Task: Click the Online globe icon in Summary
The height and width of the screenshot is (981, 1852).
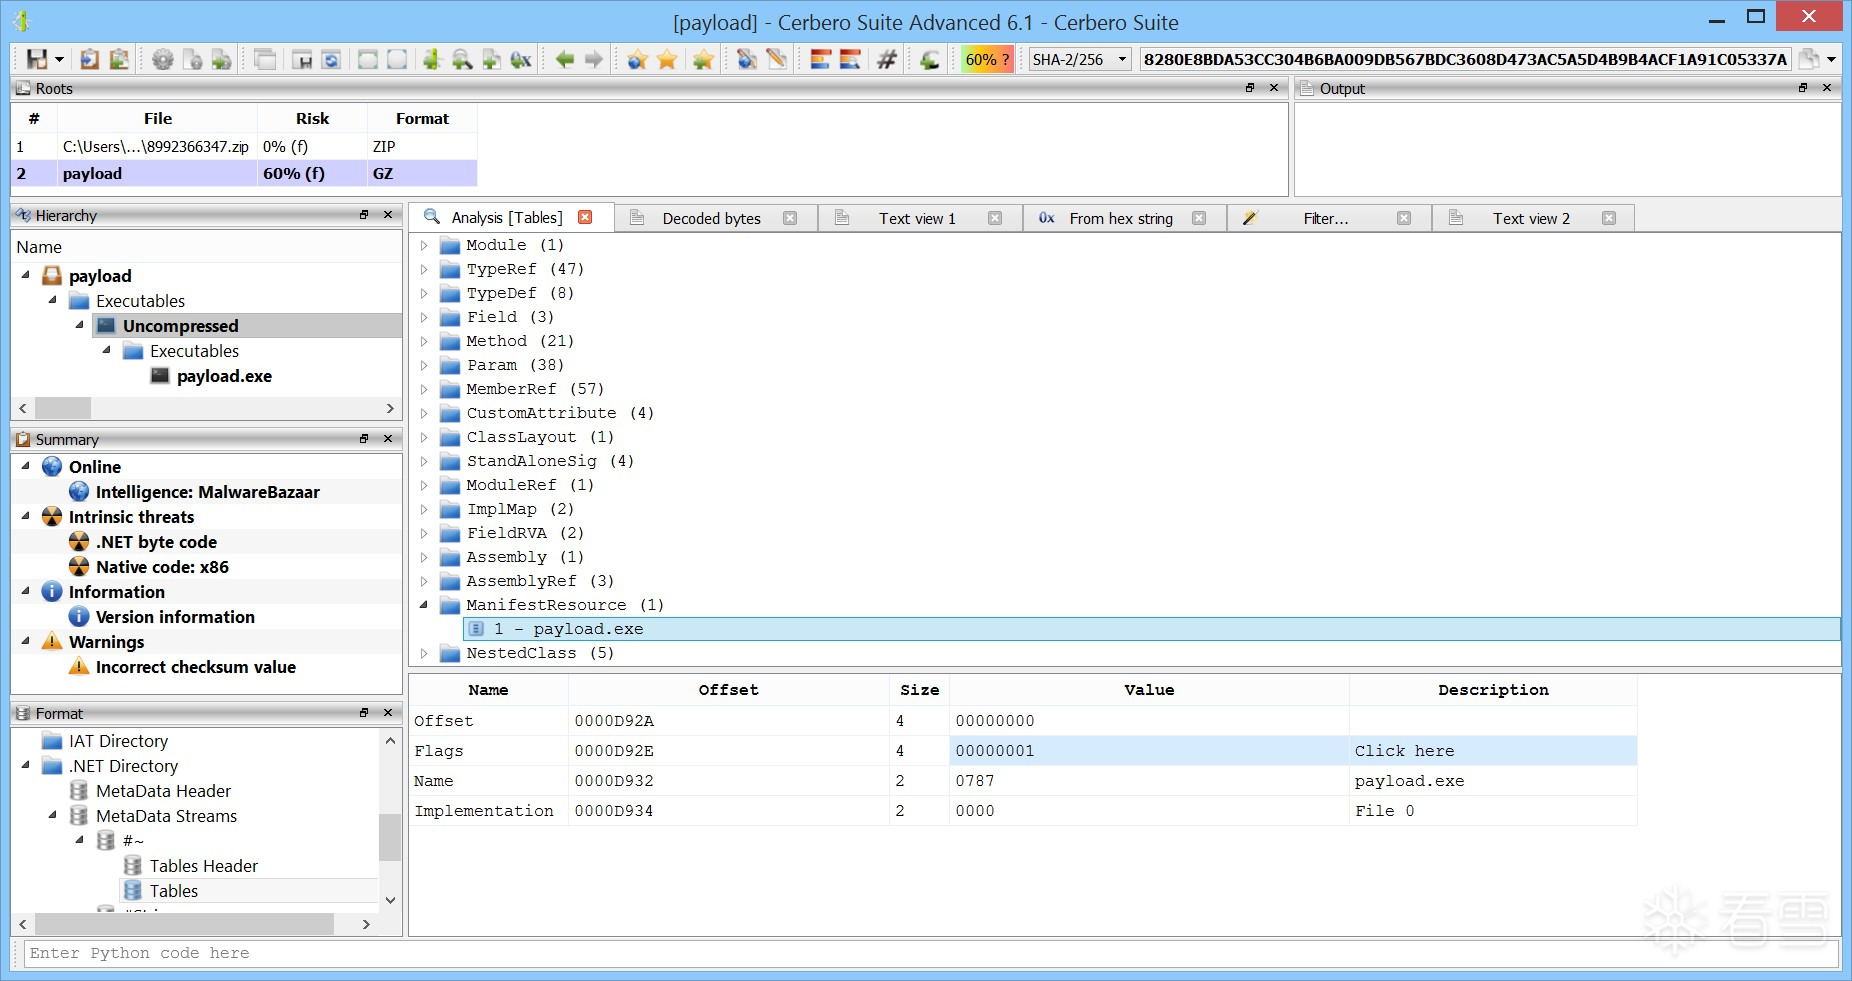Action: [52, 467]
